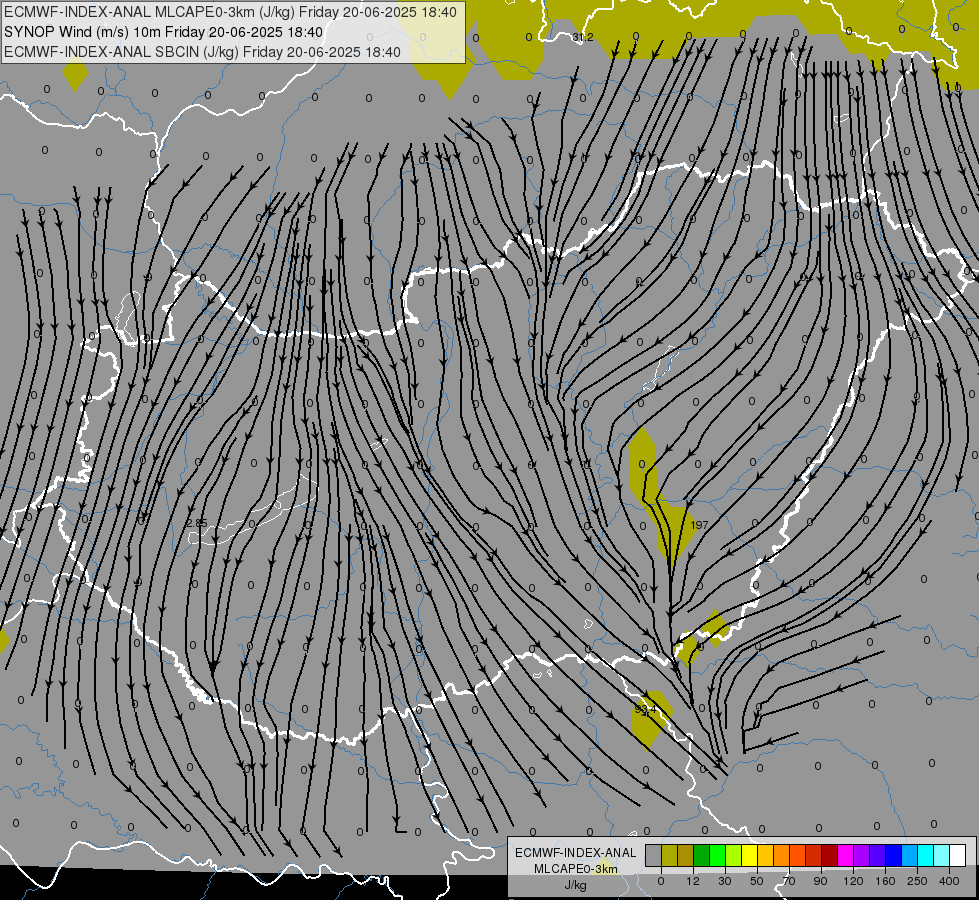Click the '90' legend tick label
The height and width of the screenshot is (900, 979).
[820, 881]
